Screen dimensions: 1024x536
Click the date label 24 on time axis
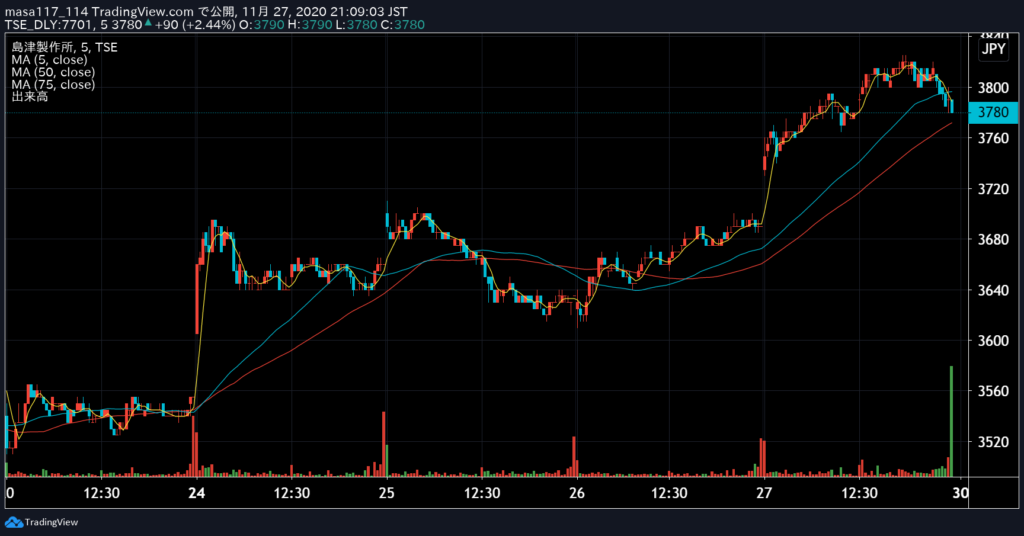pyautogui.click(x=197, y=493)
